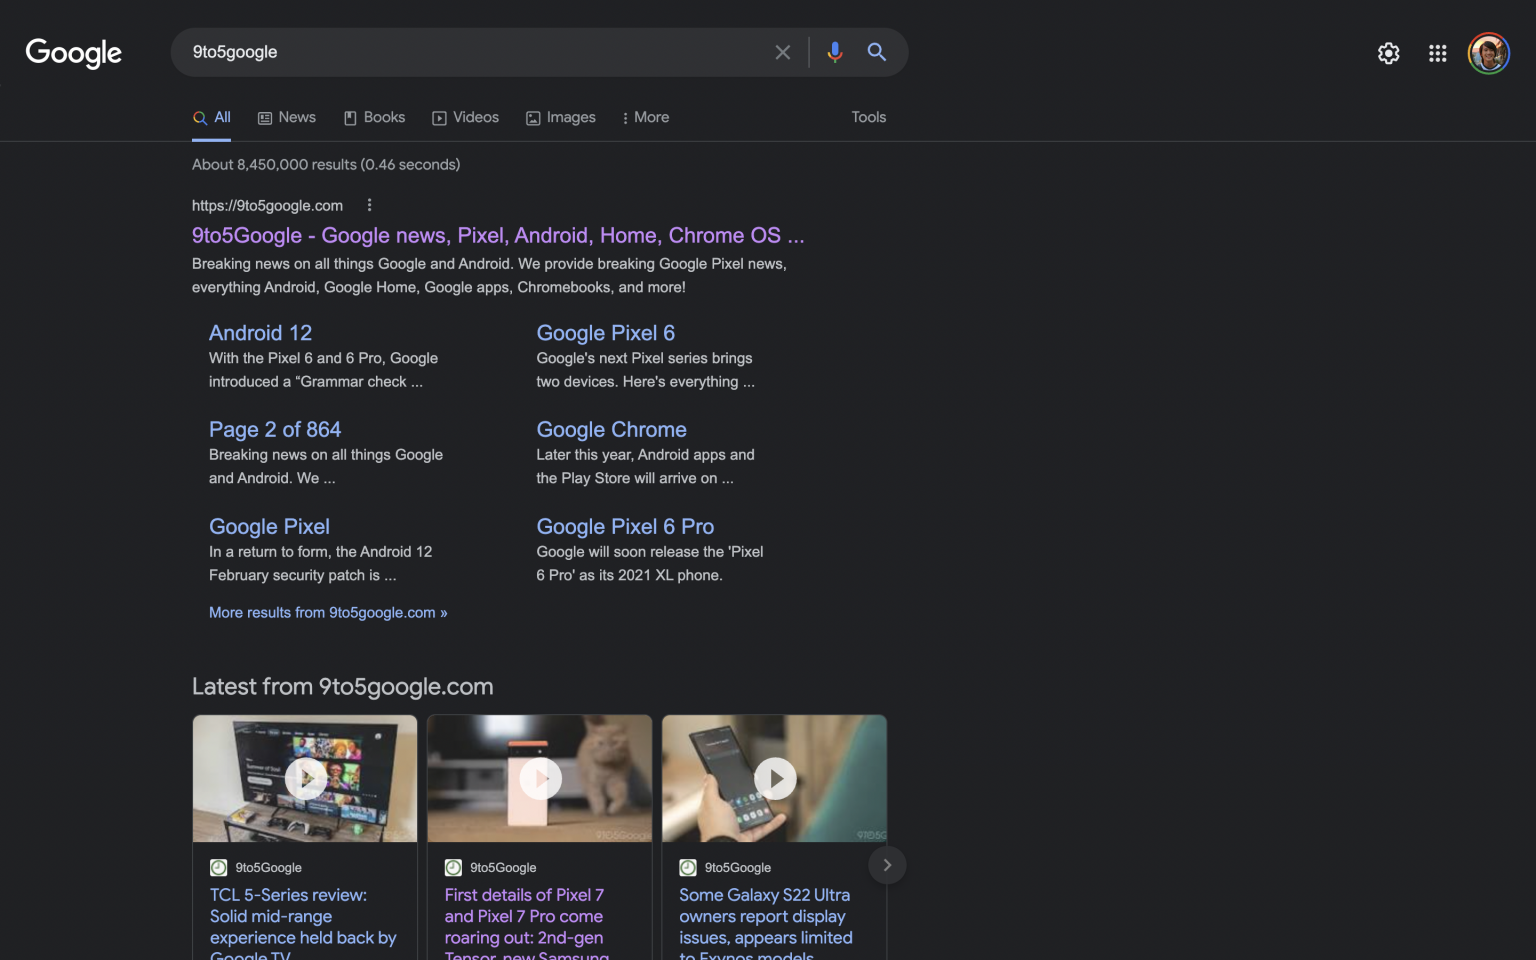The height and width of the screenshot is (960, 1536).
Task: Expand the More search categories menu
Action: click(645, 117)
